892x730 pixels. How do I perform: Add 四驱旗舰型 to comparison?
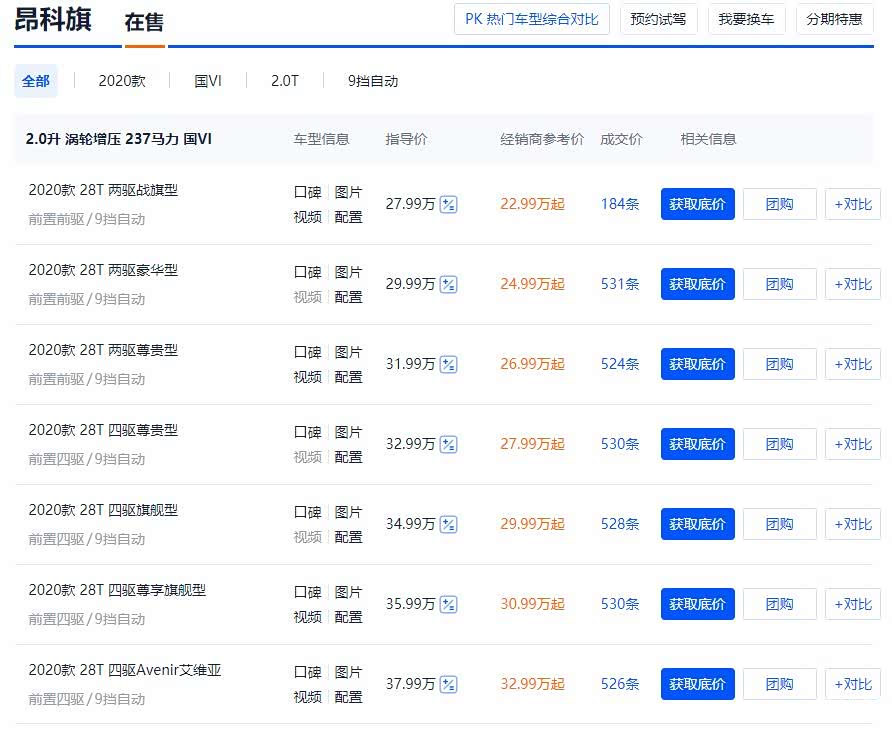click(x=853, y=524)
